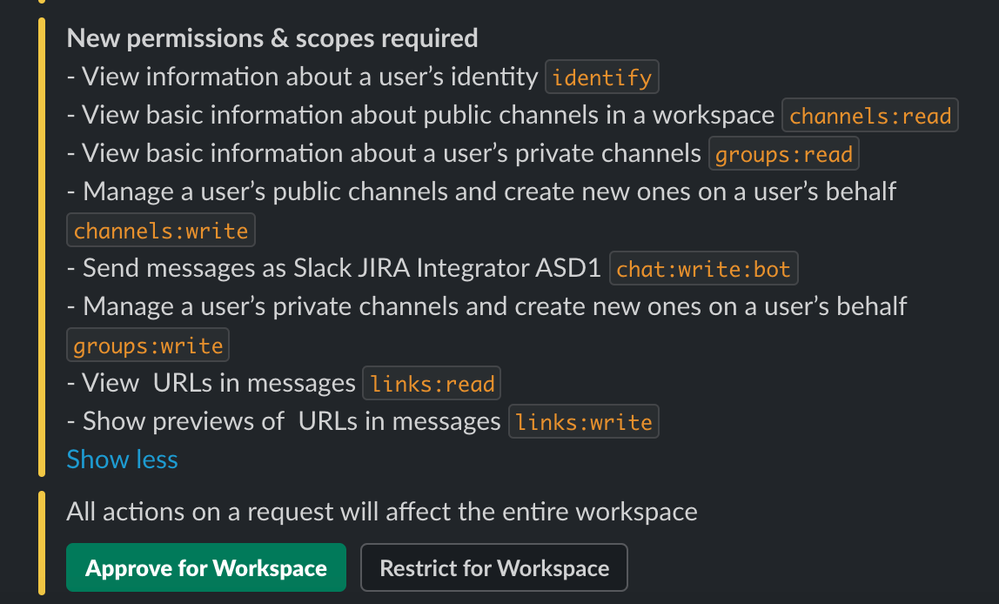Select the links:write scope tag

(x=584, y=421)
